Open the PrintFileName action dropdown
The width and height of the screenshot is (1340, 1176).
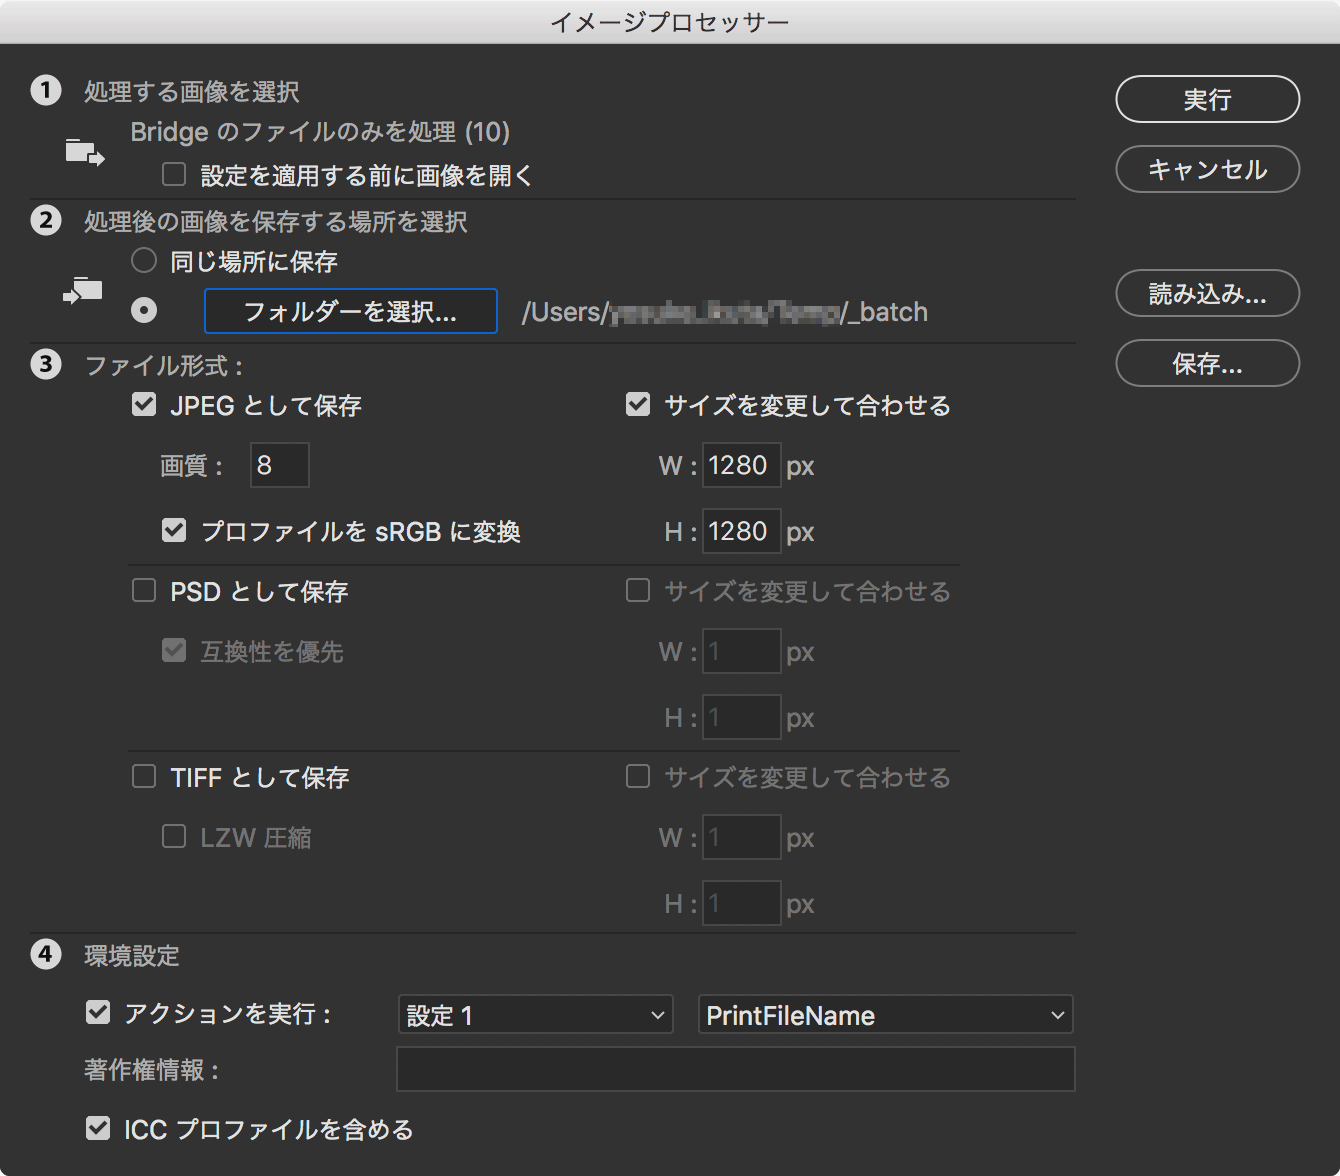tap(885, 1015)
